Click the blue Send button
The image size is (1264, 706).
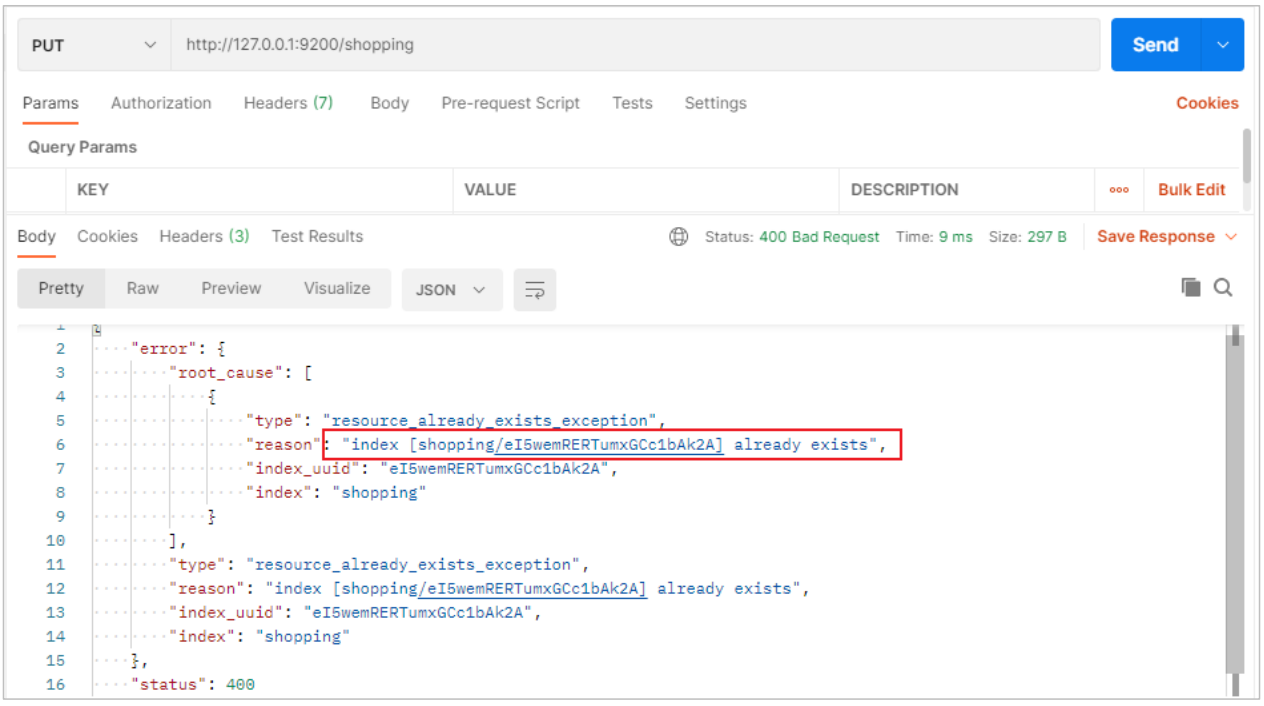pyautogui.click(x=1155, y=45)
